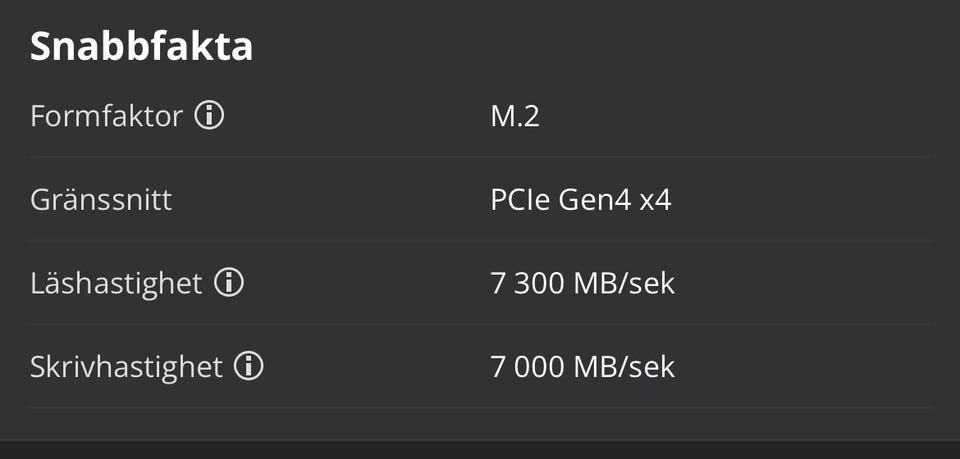This screenshot has height=459, width=960.
Task: Click the Gränssnitt label
Action: click(x=101, y=200)
